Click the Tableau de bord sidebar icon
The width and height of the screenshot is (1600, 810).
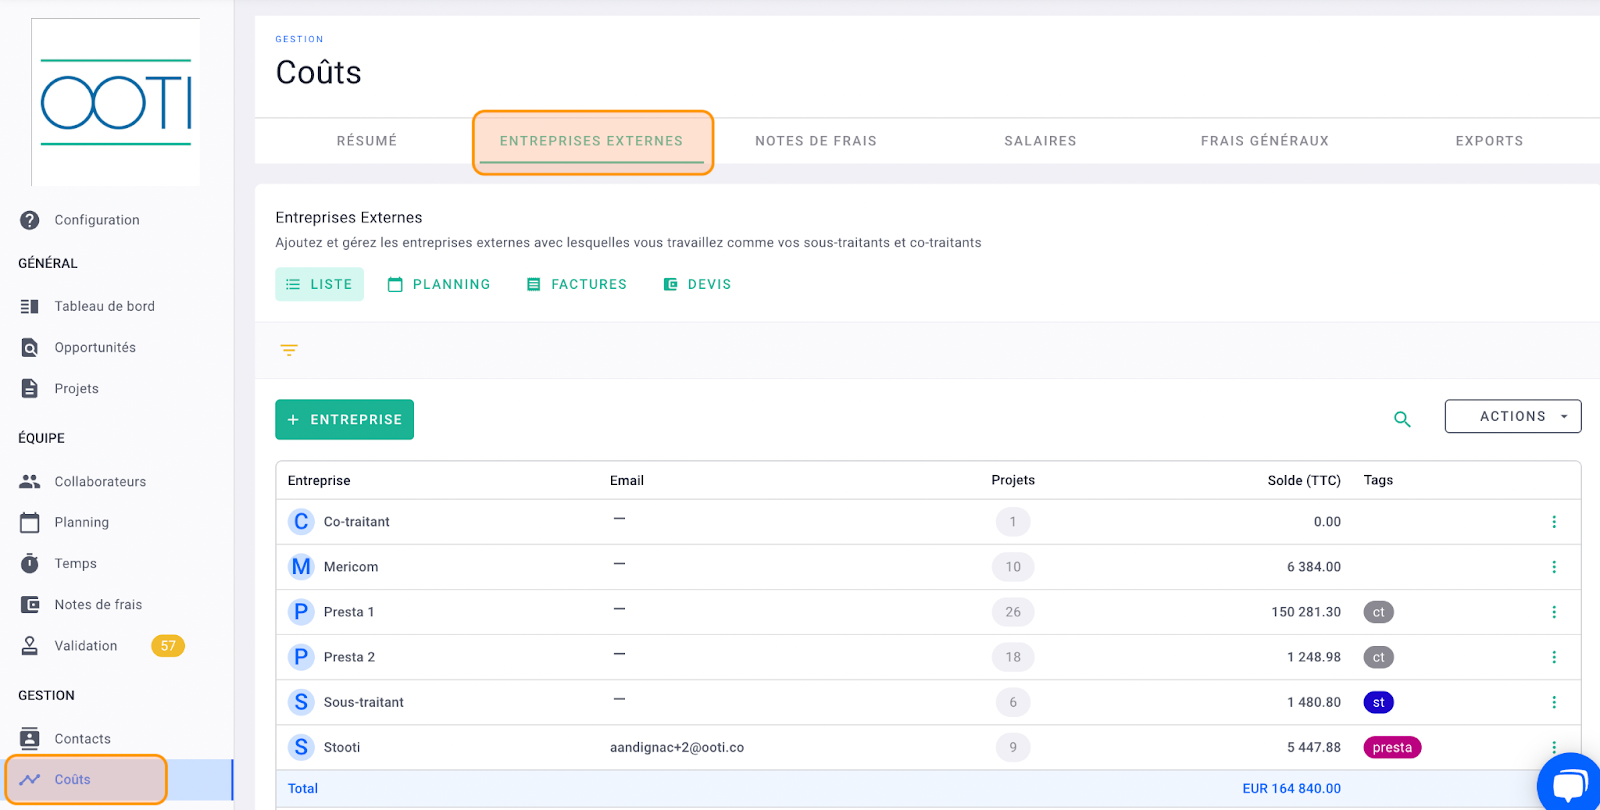click(30, 306)
